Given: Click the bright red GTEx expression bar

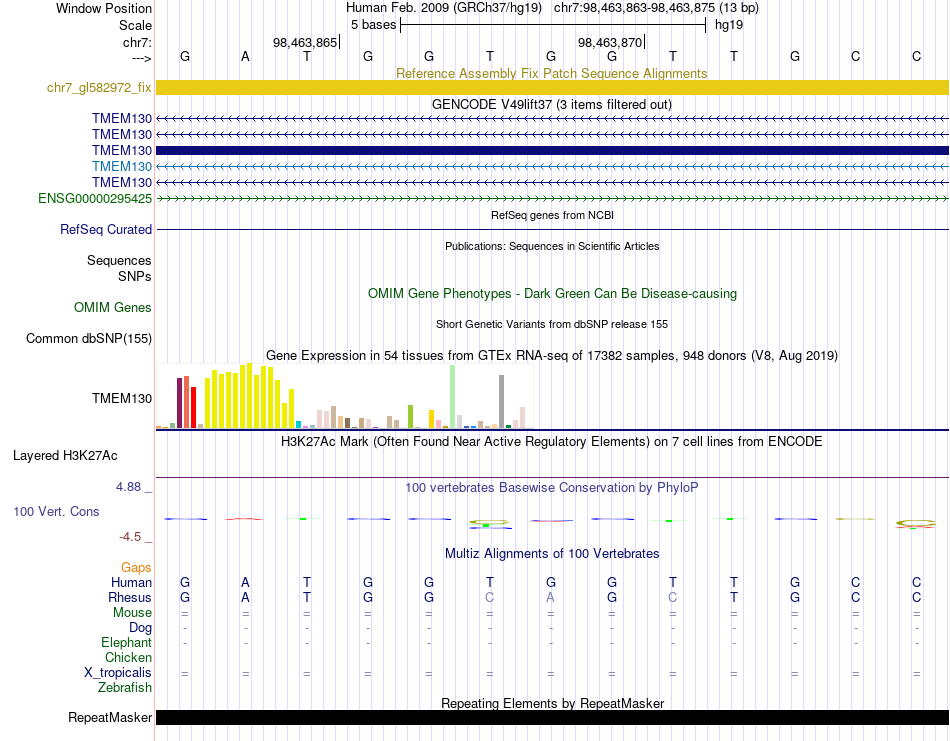Looking at the screenshot, I should tap(193, 408).
